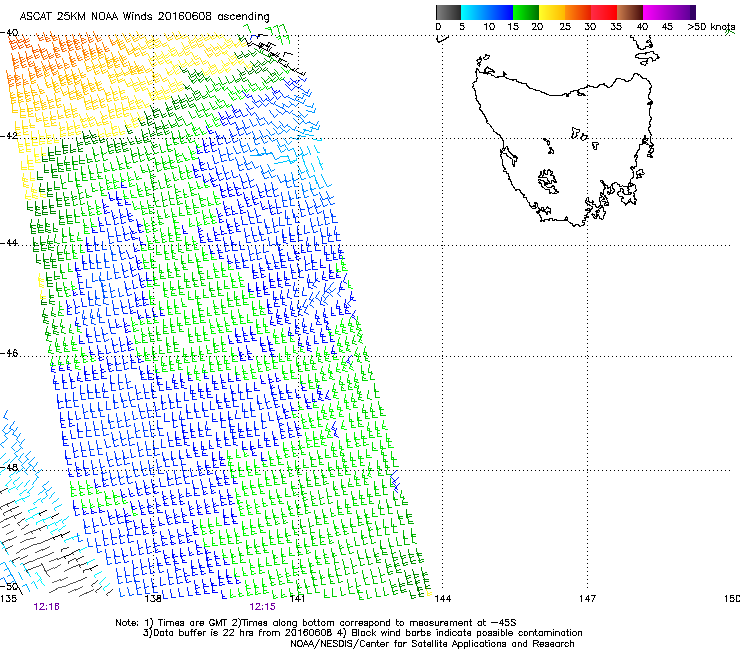The height and width of the screenshot is (650, 740).
Task: Click the latitude label '-42'
Action: (x=9, y=135)
